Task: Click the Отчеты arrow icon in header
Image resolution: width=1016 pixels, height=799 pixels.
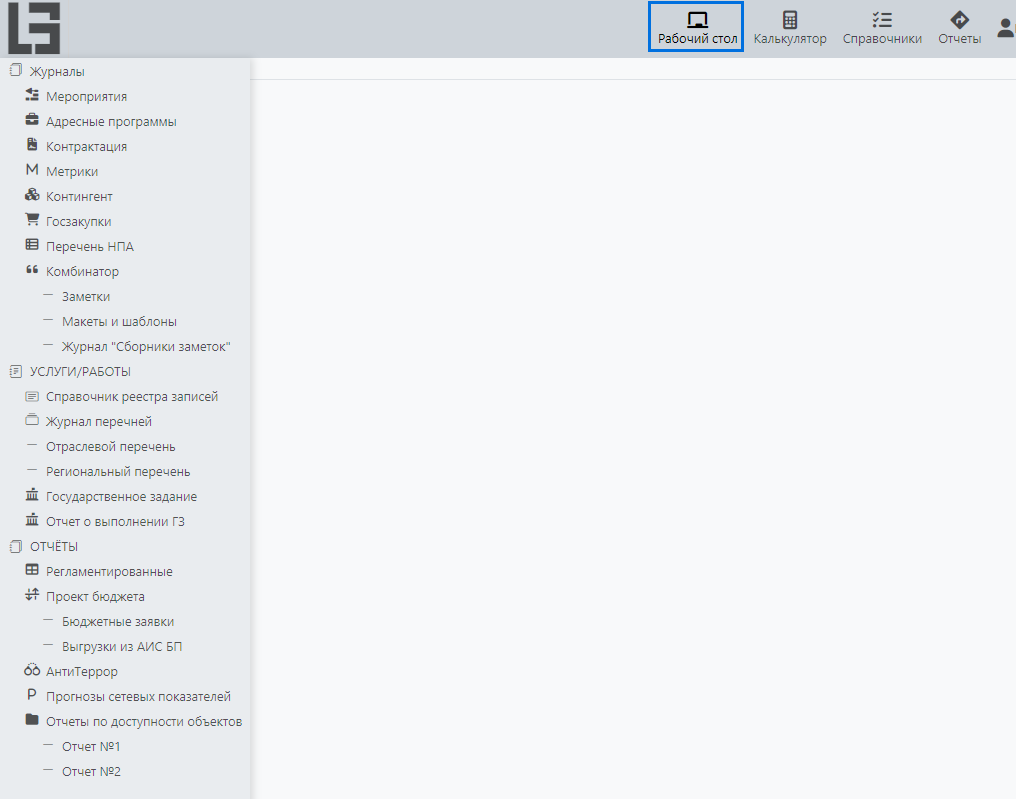Action: click(x=959, y=20)
